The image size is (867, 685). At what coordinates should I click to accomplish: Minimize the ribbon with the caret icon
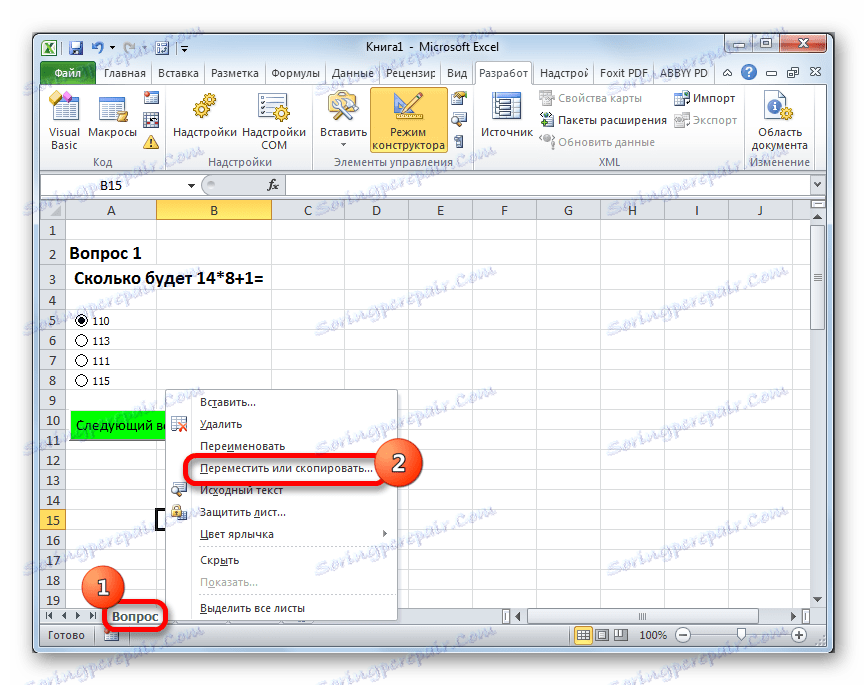(x=728, y=72)
